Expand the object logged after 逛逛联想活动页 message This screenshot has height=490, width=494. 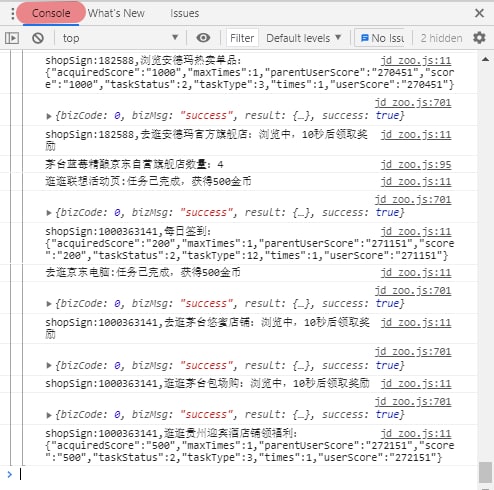(49, 213)
